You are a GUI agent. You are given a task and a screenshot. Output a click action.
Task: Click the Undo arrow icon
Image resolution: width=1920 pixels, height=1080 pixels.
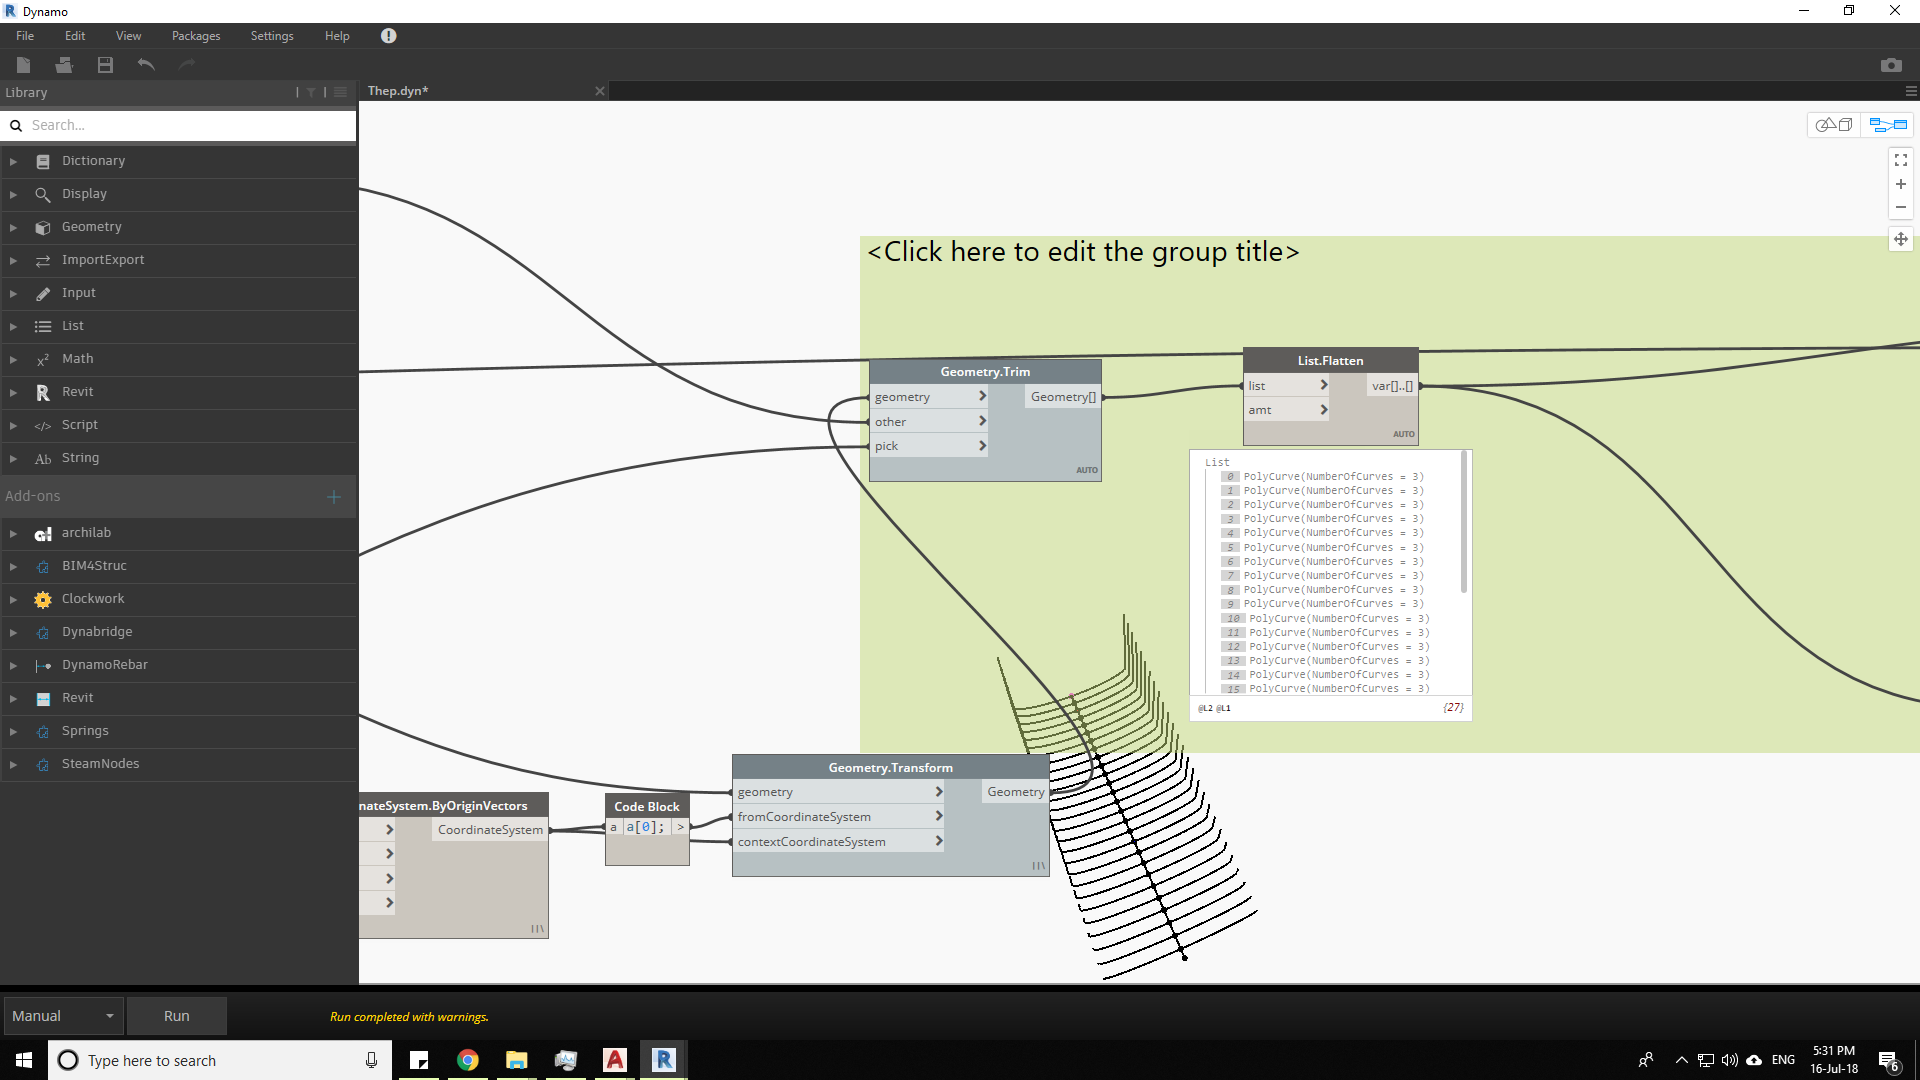tap(146, 65)
